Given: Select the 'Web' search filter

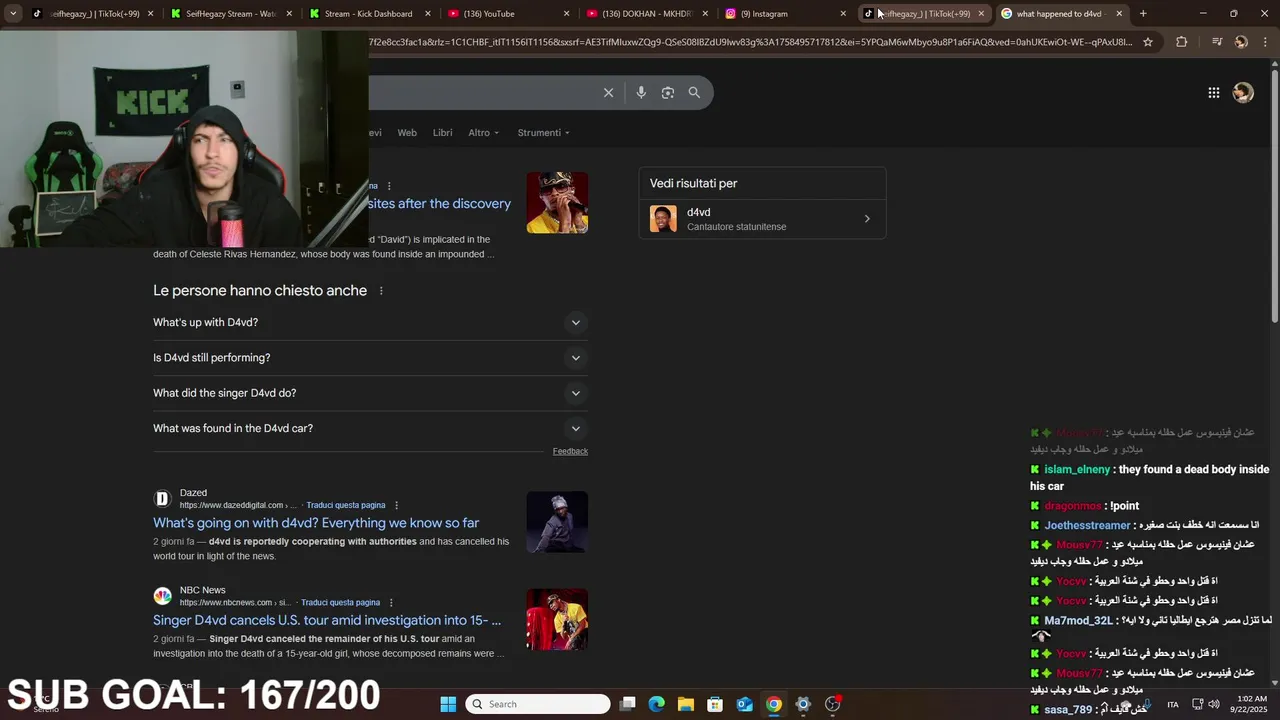Looking at the screenshot, I should 407,133.
